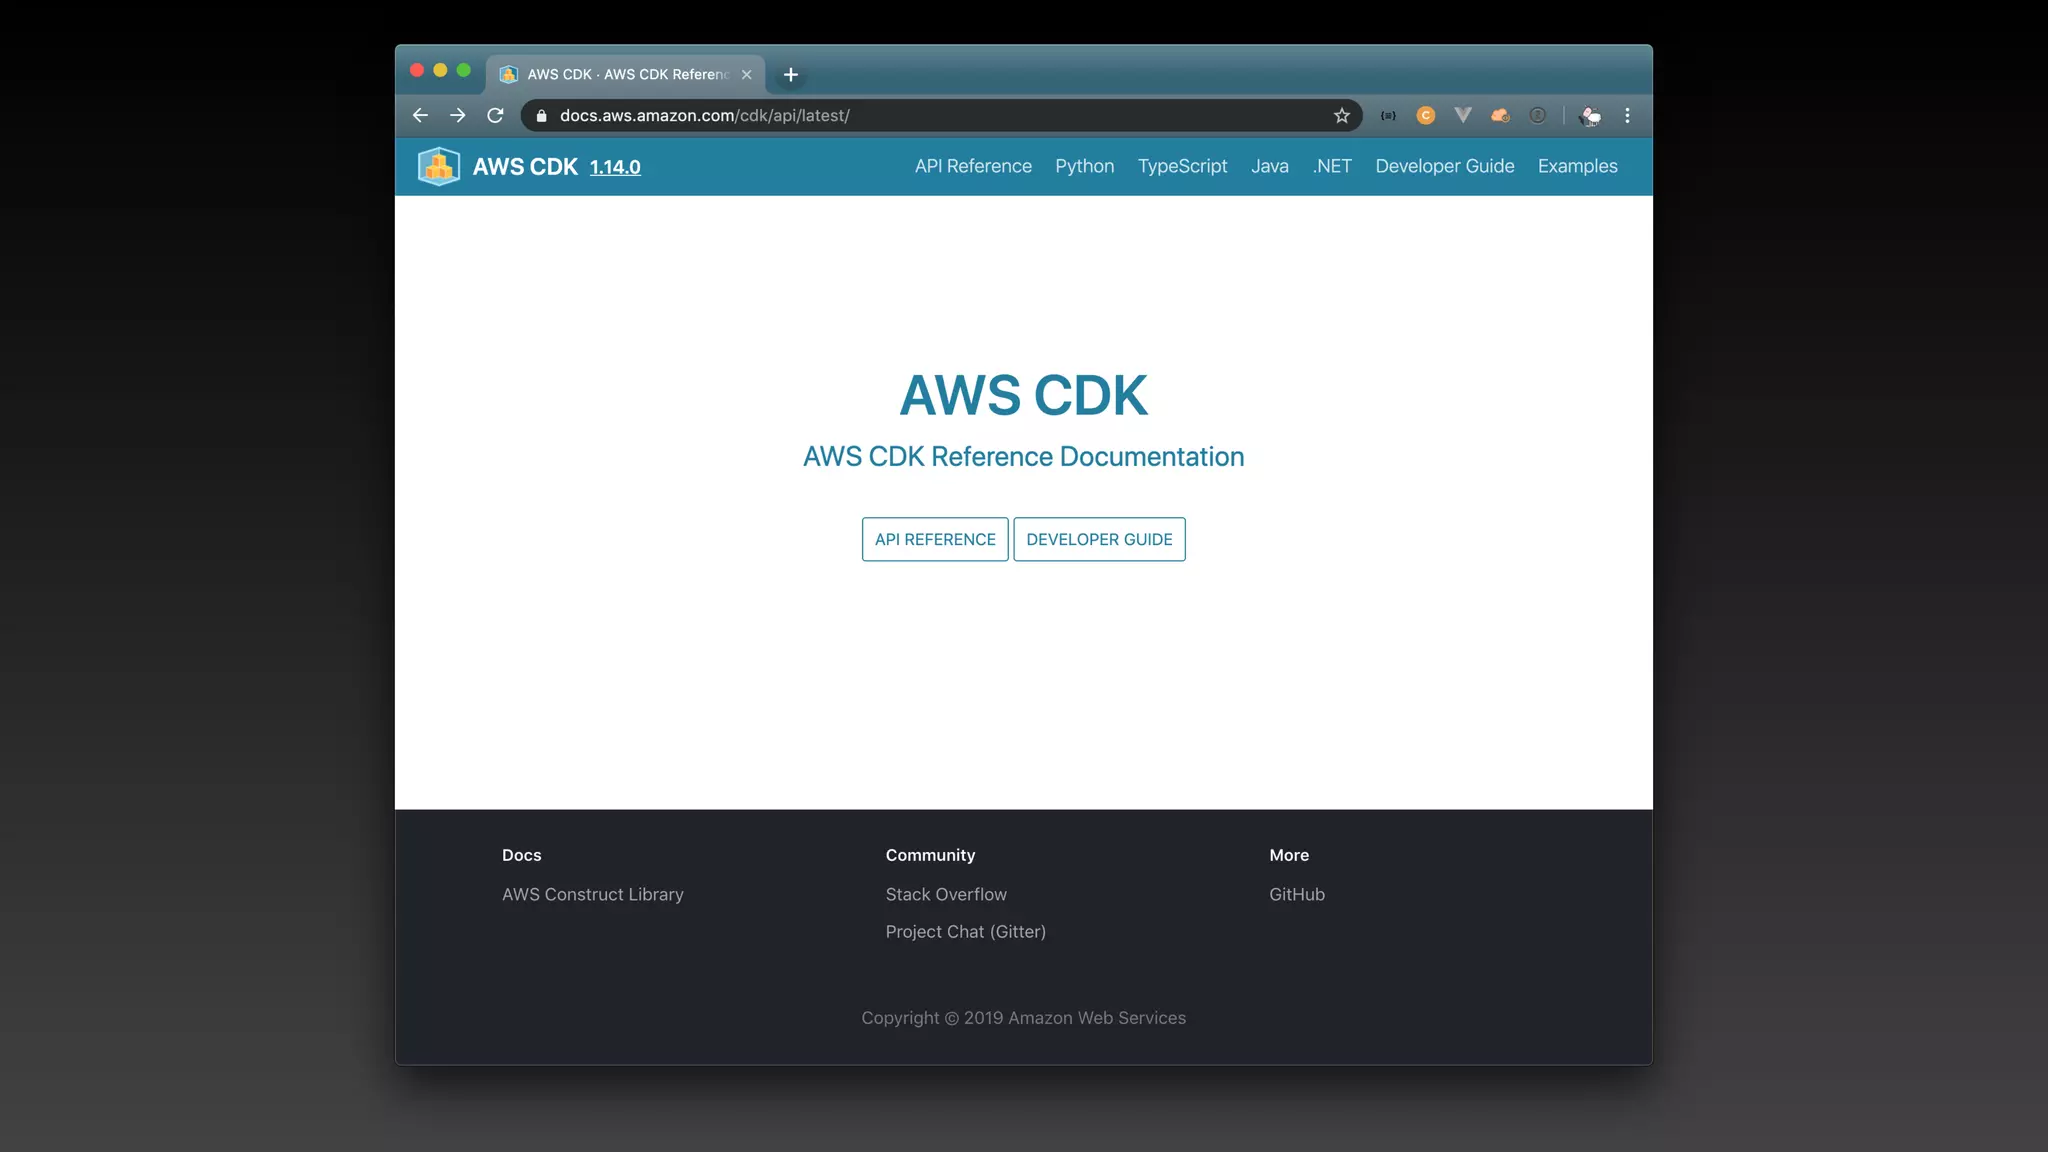This screenshot has width=2048, height=1152.
Task: Click the DEVELOPER GUIDE button
Action: 1099,539
